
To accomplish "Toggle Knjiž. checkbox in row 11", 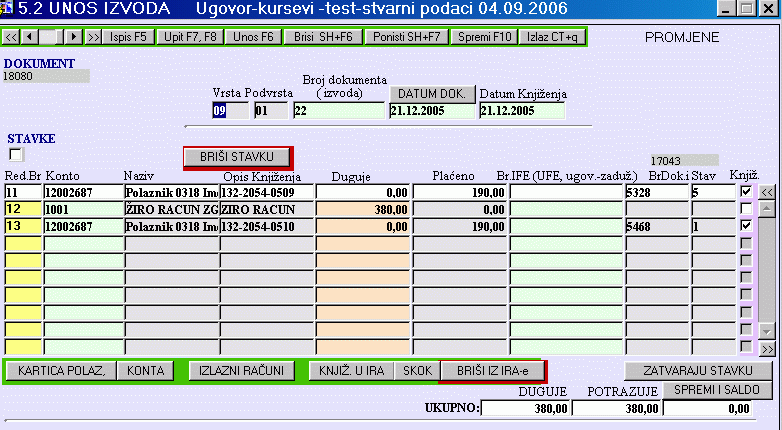I will click(746, 192).
